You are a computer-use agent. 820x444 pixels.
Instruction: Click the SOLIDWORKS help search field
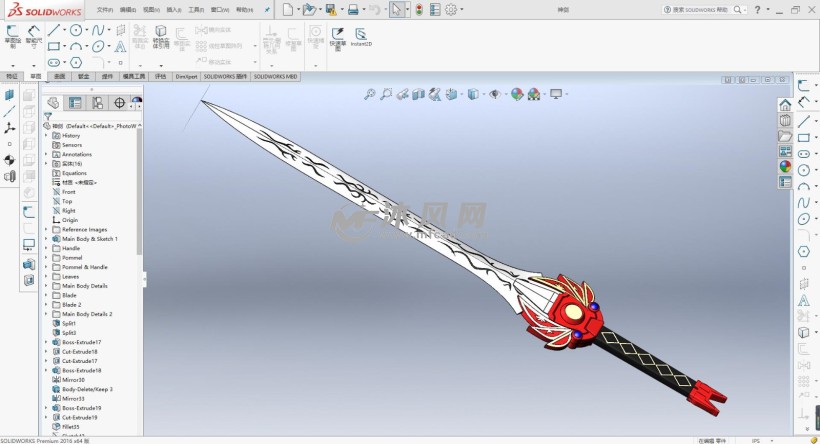[698, 9]
